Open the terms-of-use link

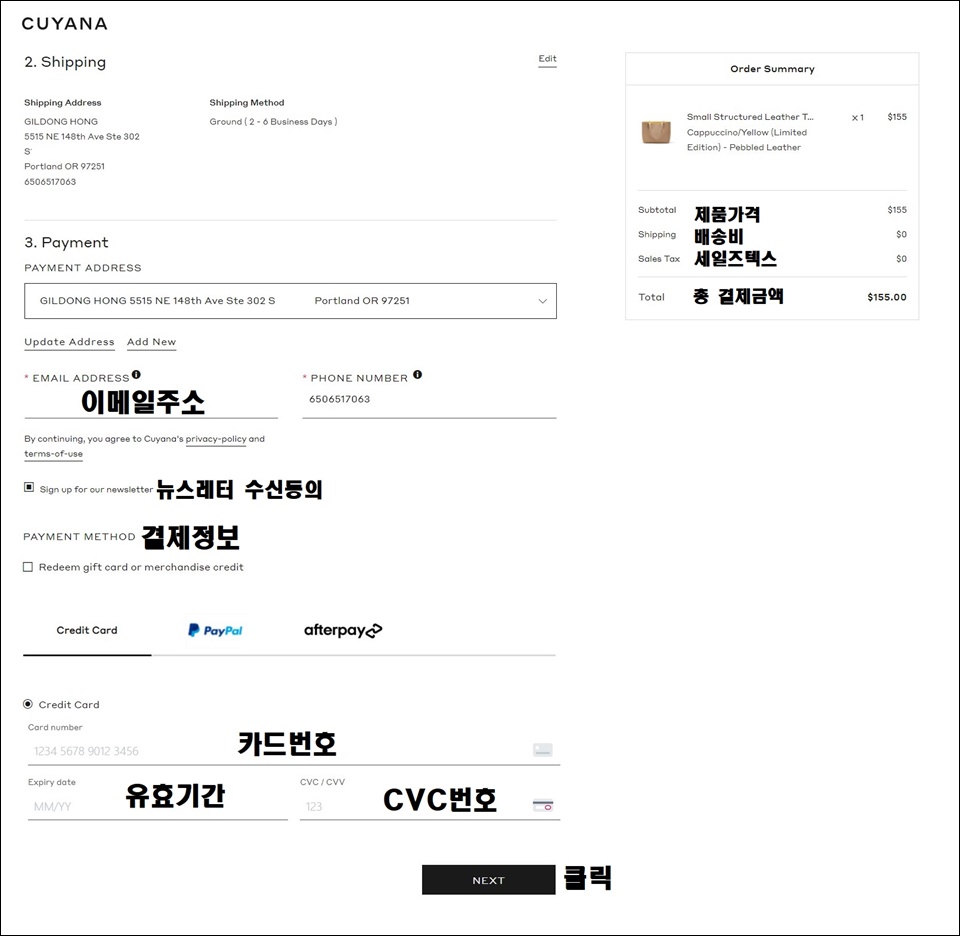pos(53,454)
